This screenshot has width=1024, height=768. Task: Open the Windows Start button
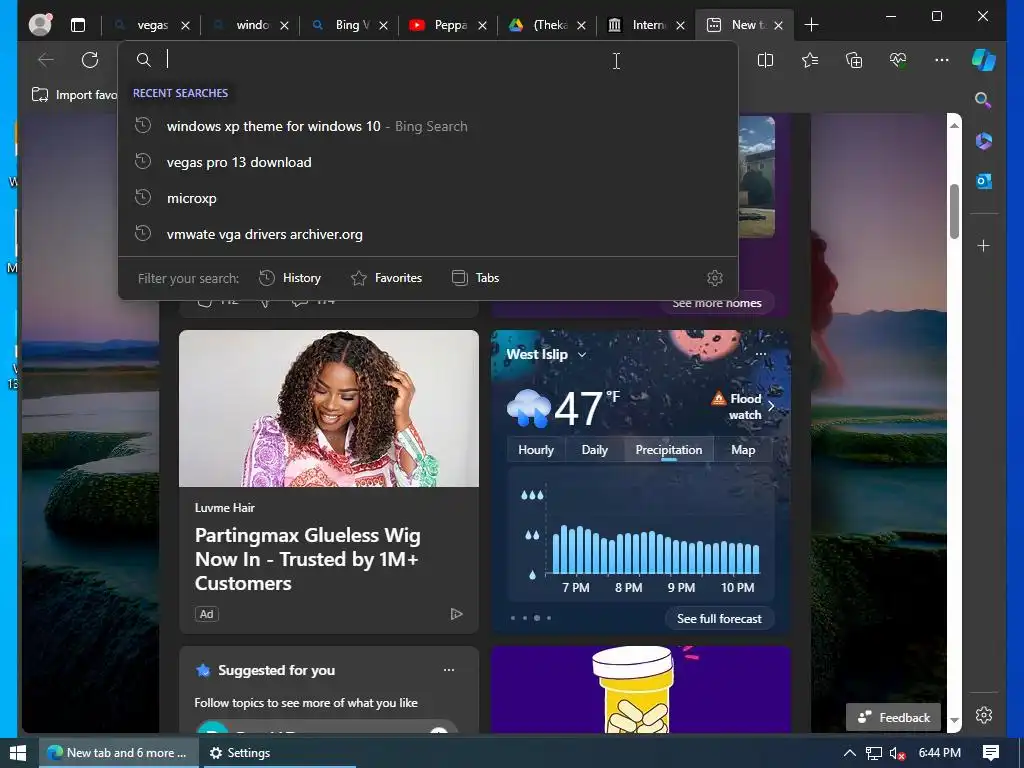coord(18,753)
